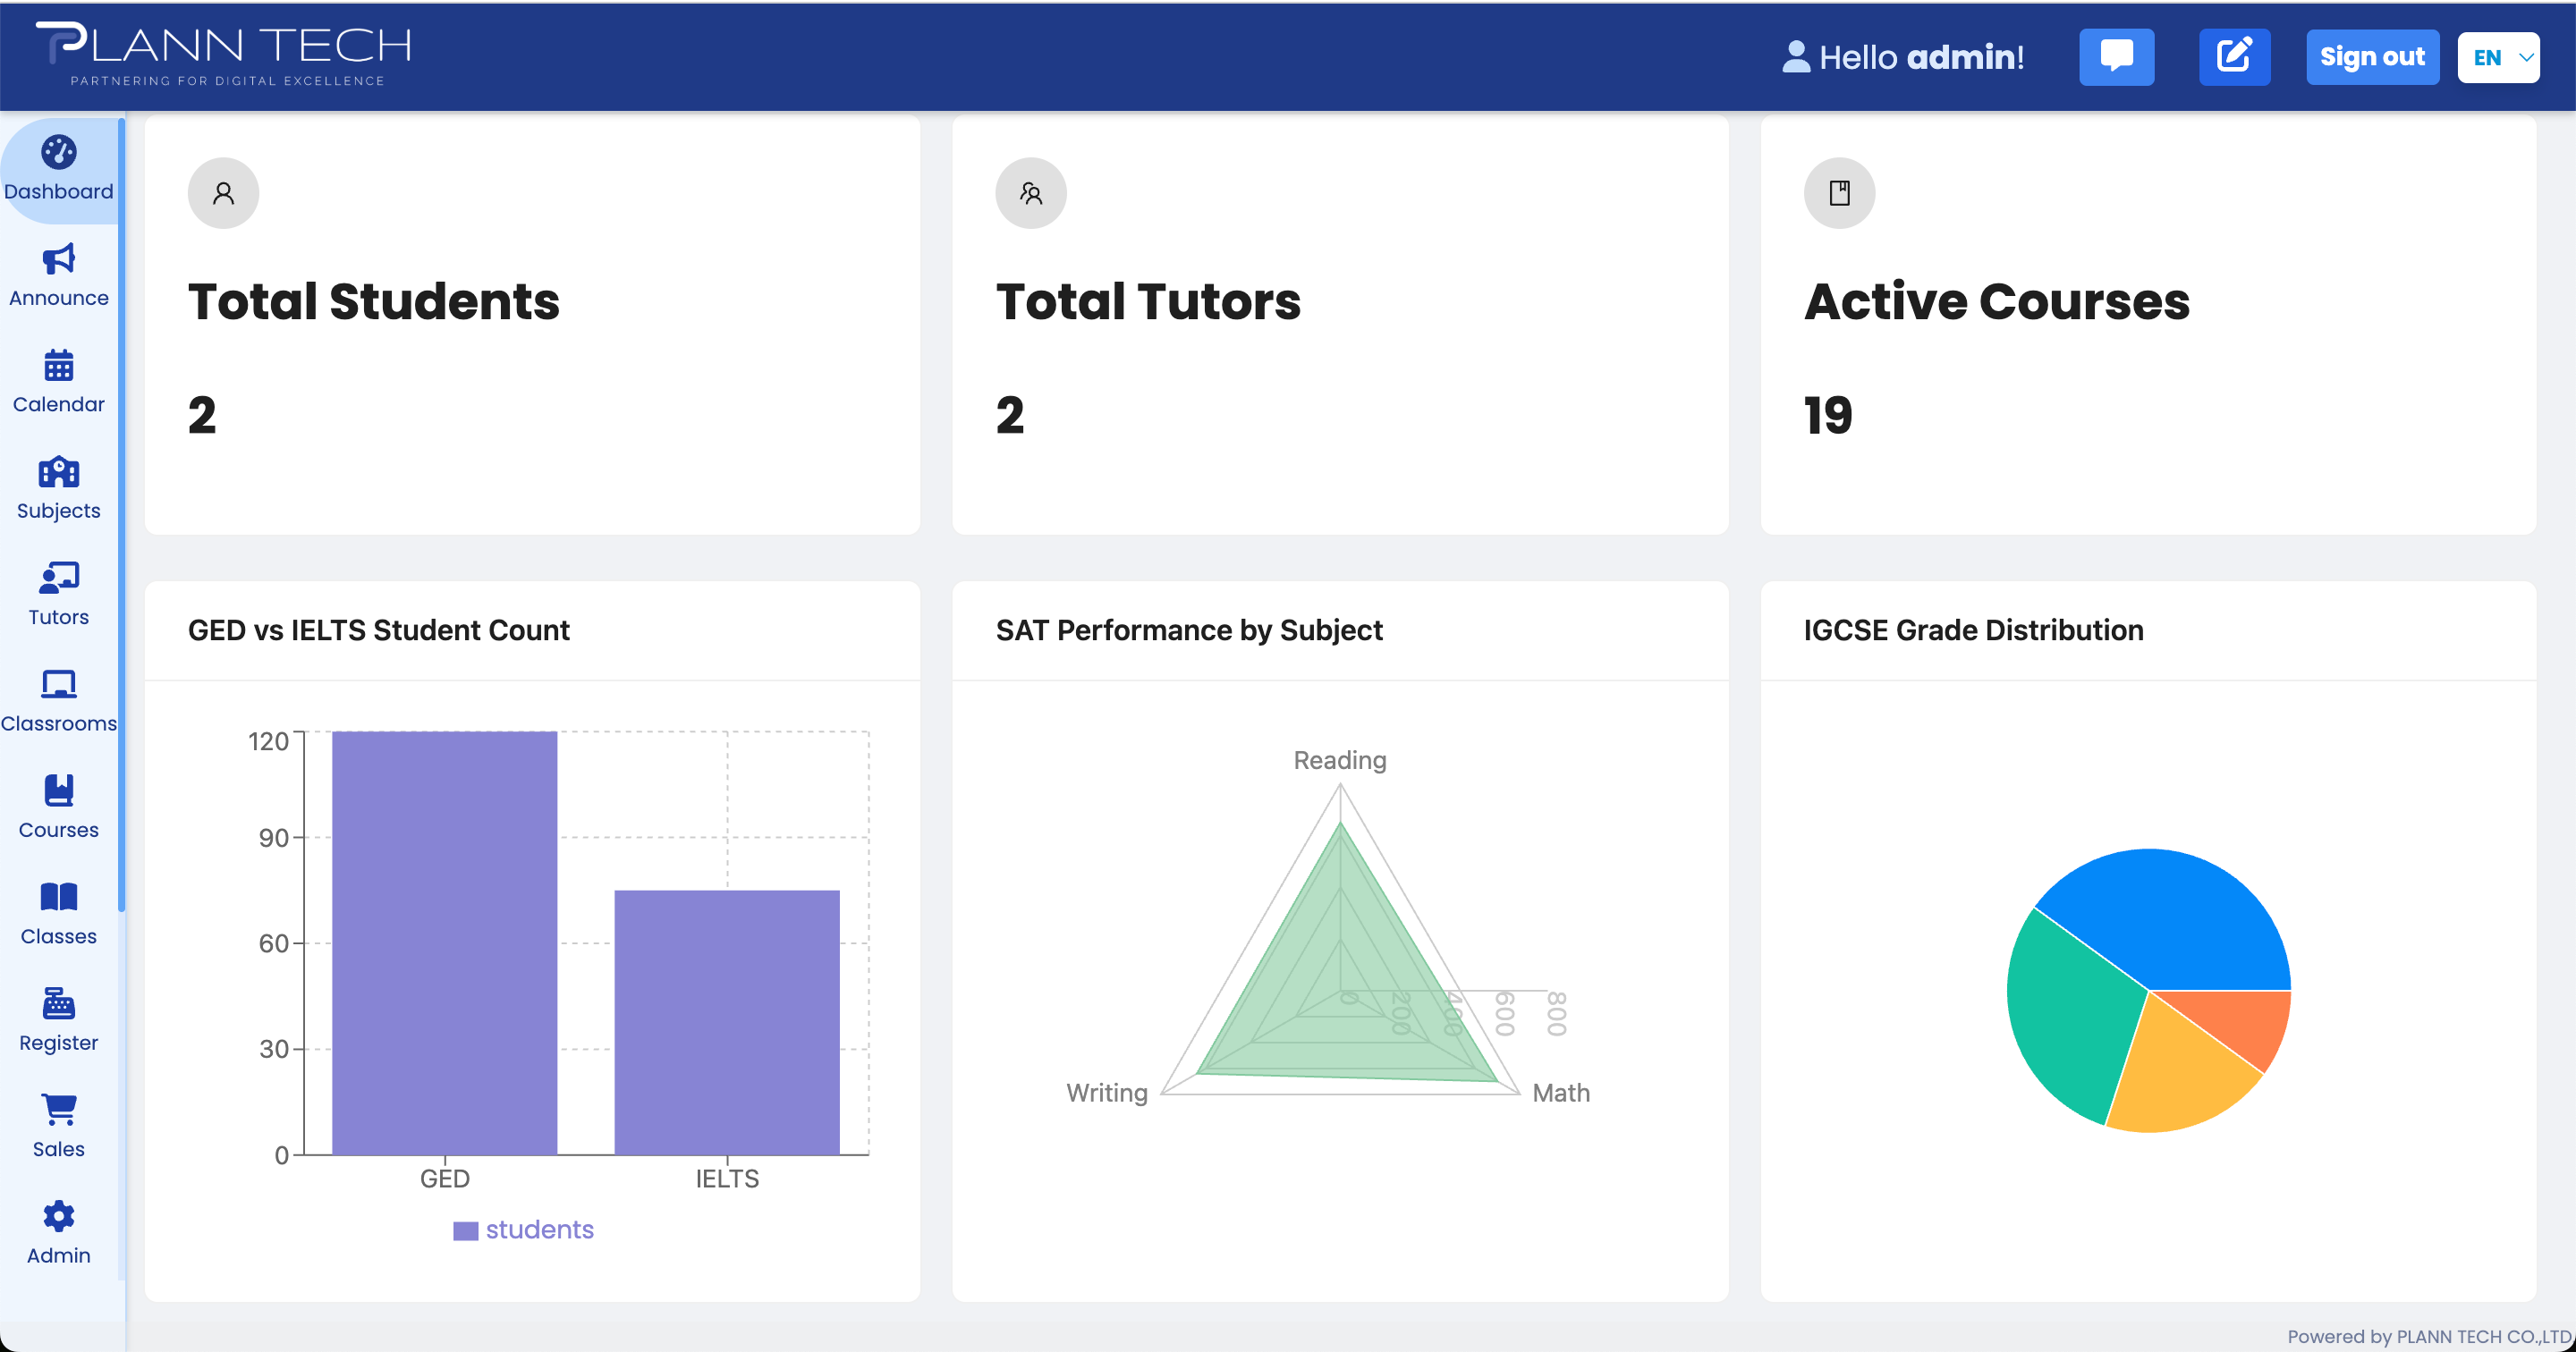Click the compose/edit icon in header
The image size is (2576, 1352).
tap(2234, 56)
